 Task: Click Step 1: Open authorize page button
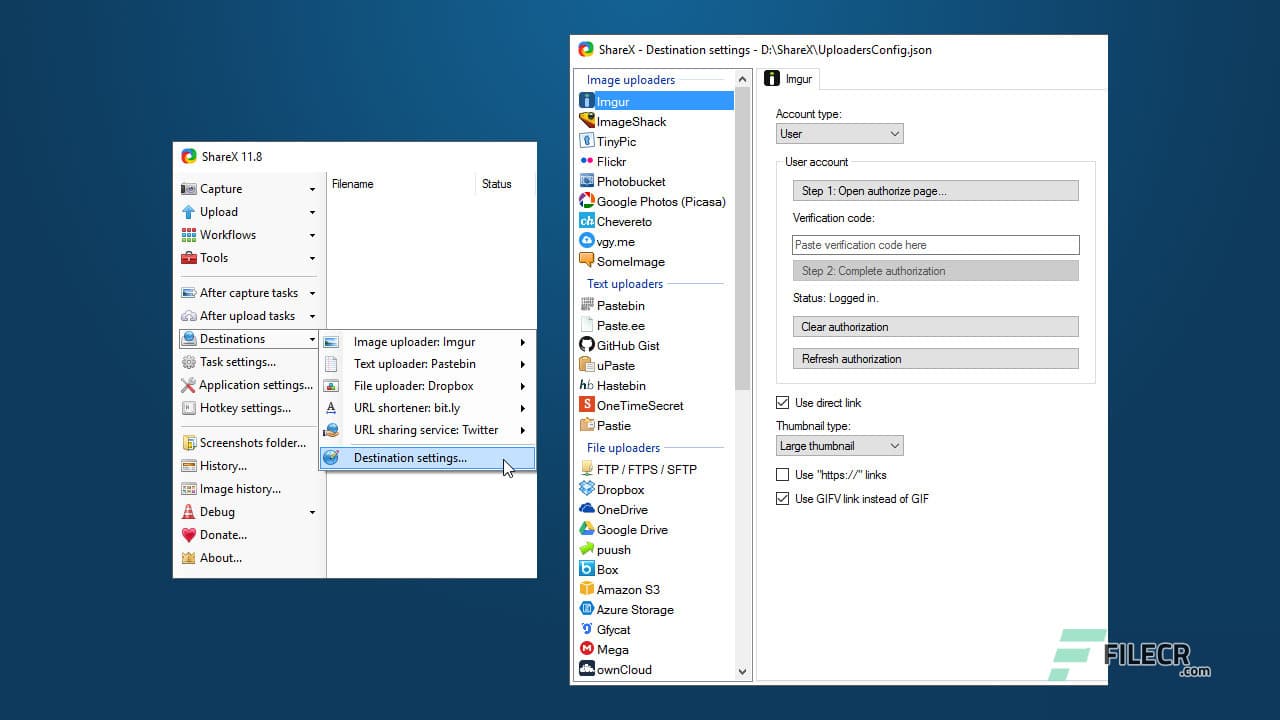(x=935, y=190)
